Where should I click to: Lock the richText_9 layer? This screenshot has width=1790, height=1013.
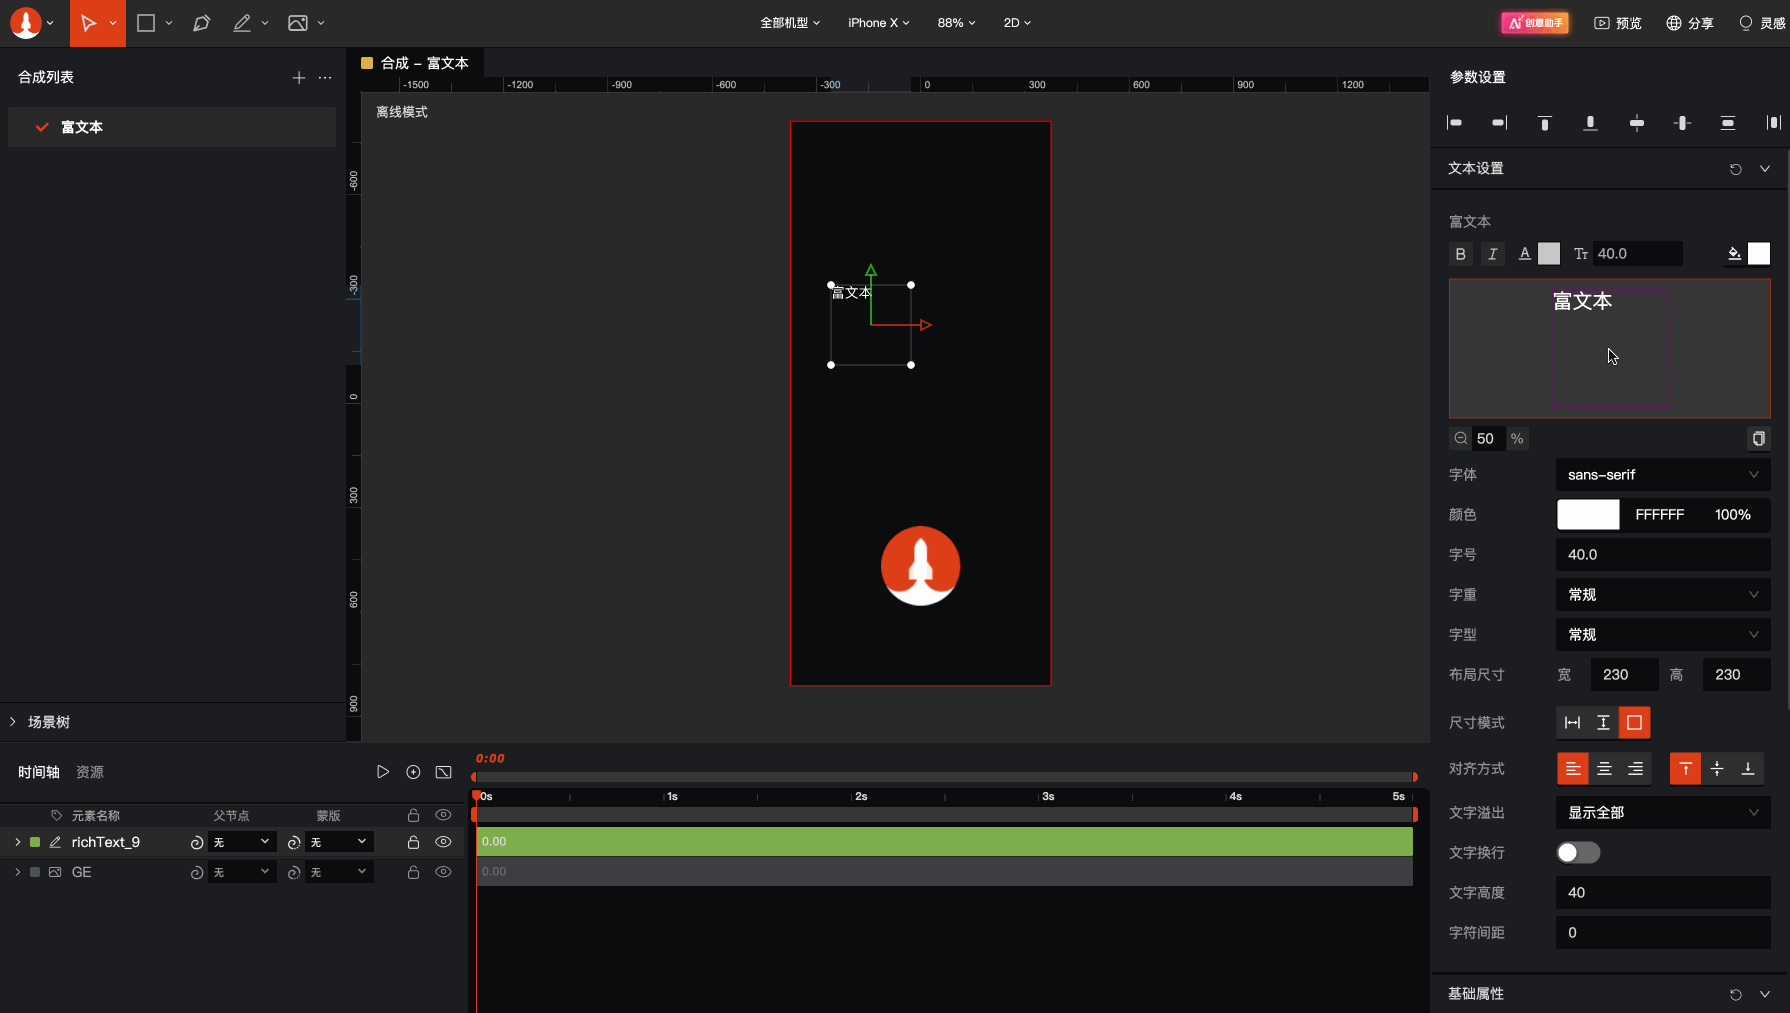coord(413,842)
